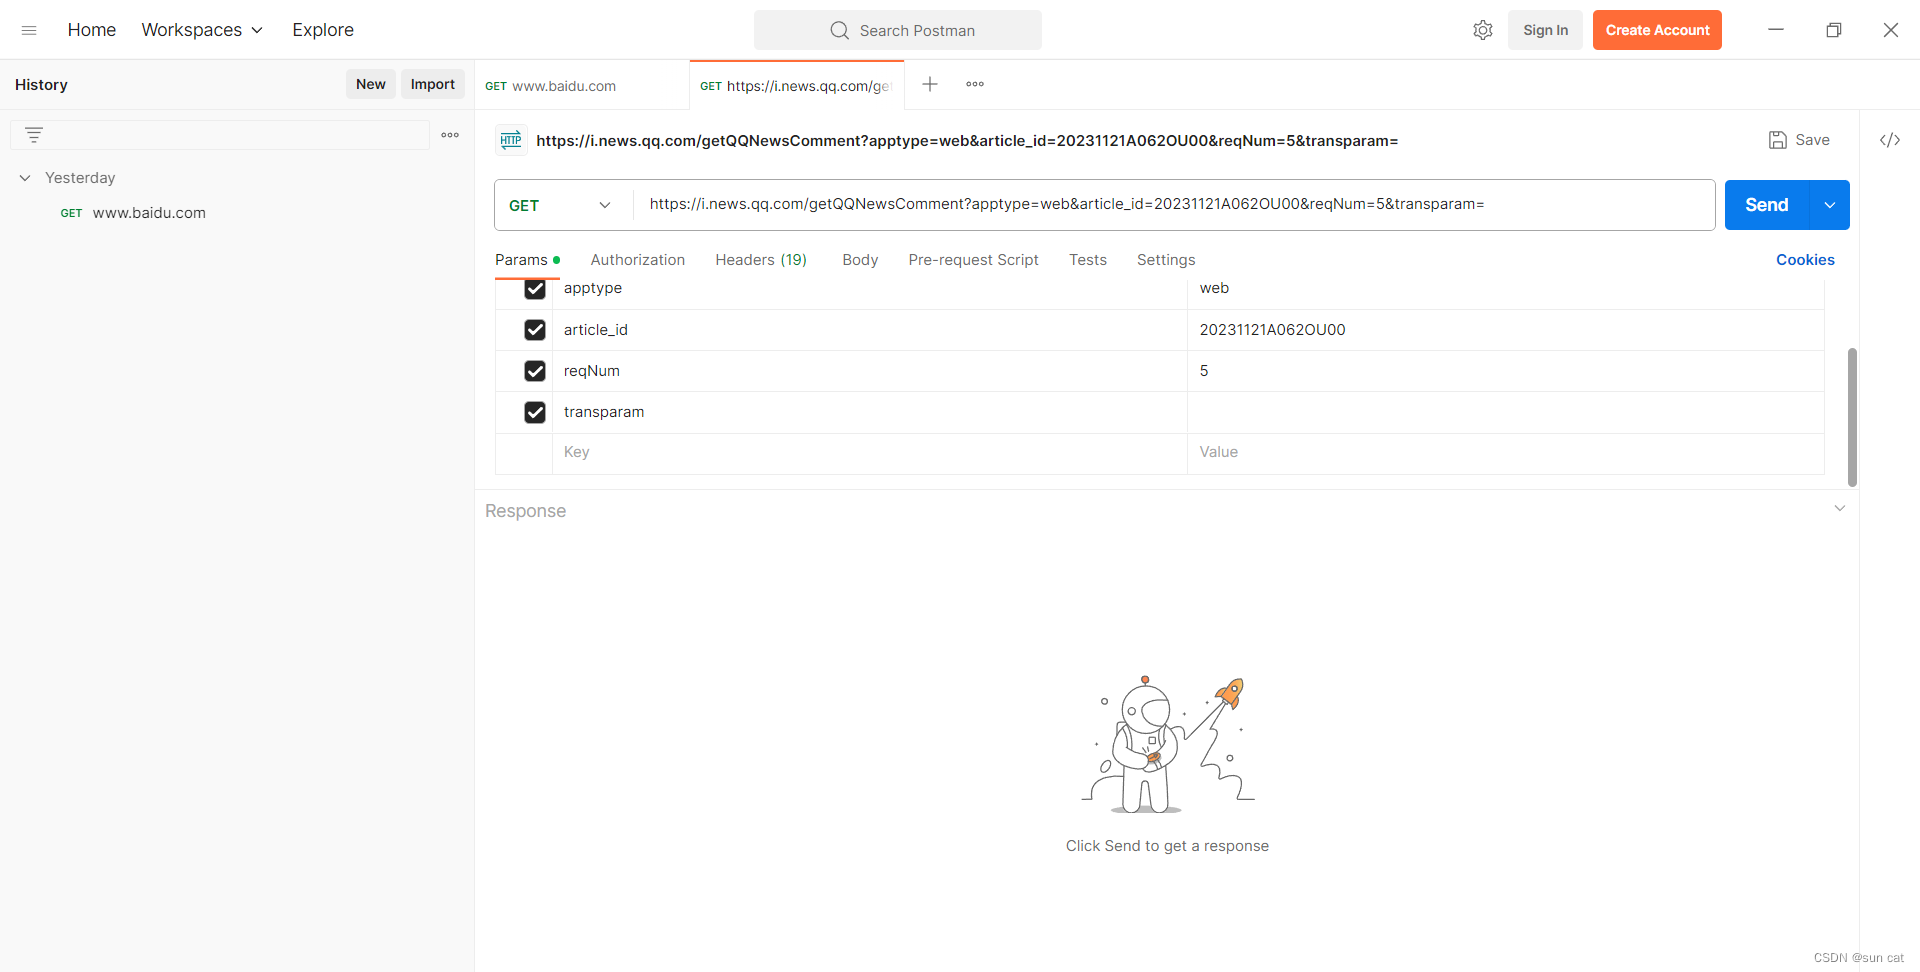Toggle the apptype parameter checkbox
Image resolution: width=1920 pixels, height=972 pixels.
click(535, 289)
